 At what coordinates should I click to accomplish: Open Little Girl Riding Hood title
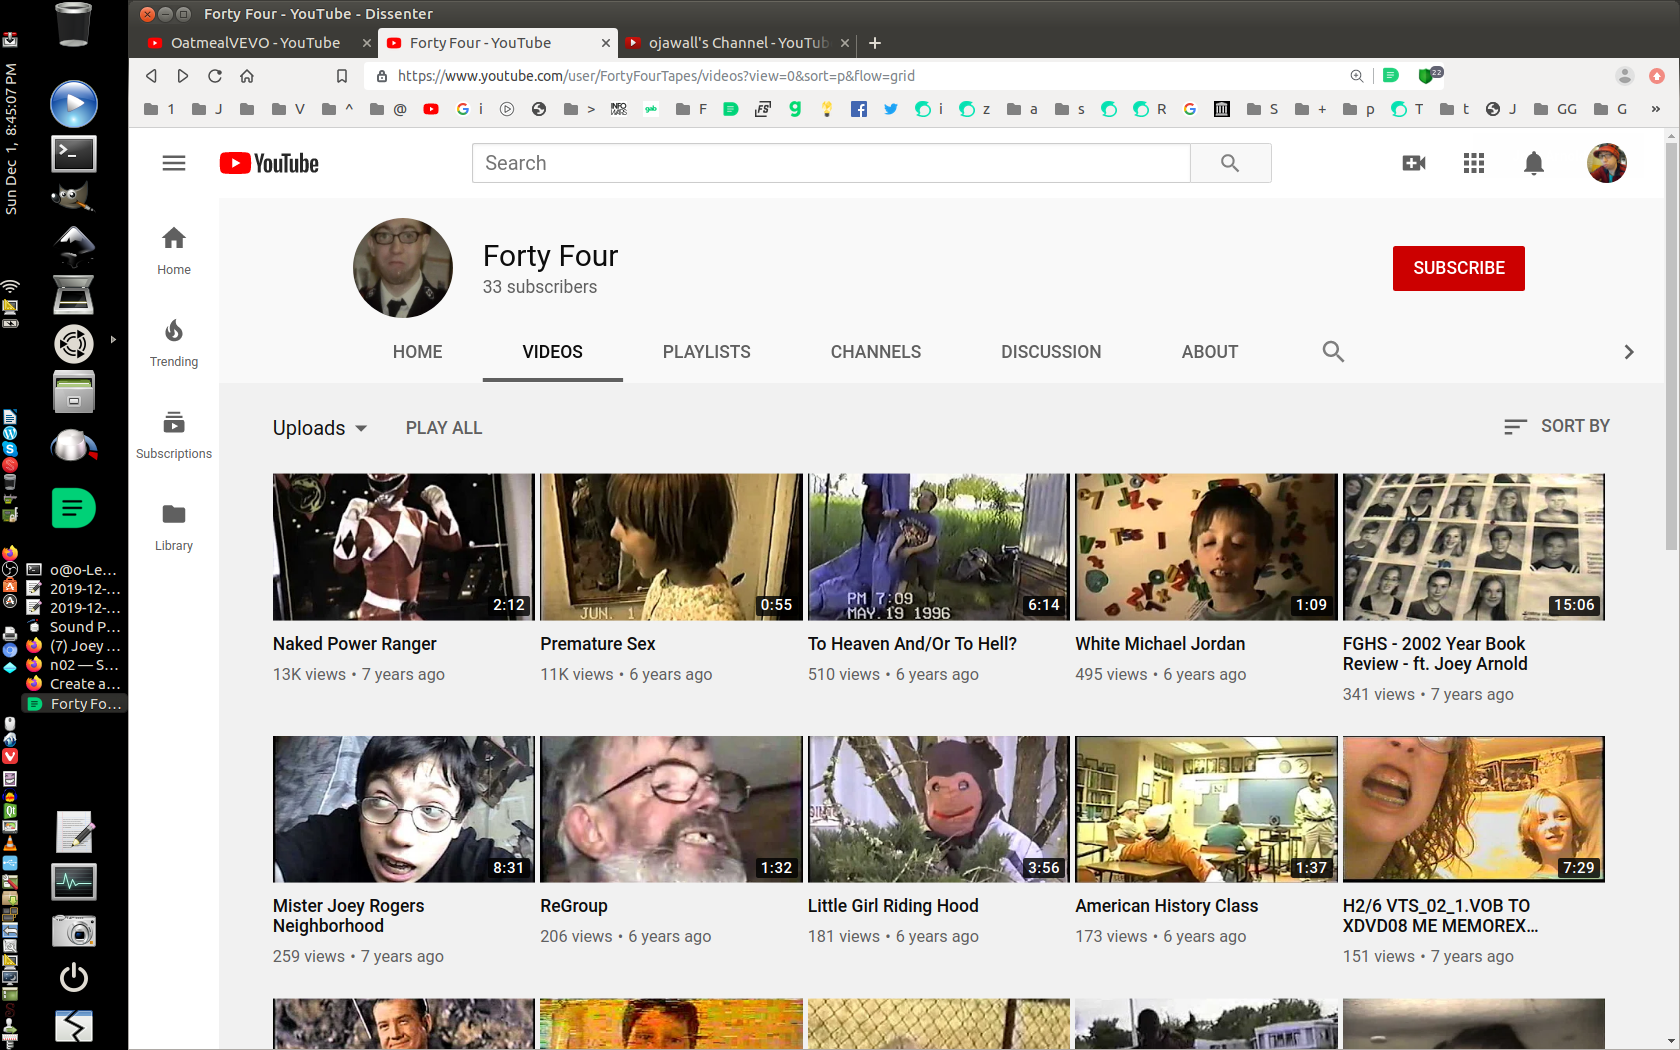(893, 906)
